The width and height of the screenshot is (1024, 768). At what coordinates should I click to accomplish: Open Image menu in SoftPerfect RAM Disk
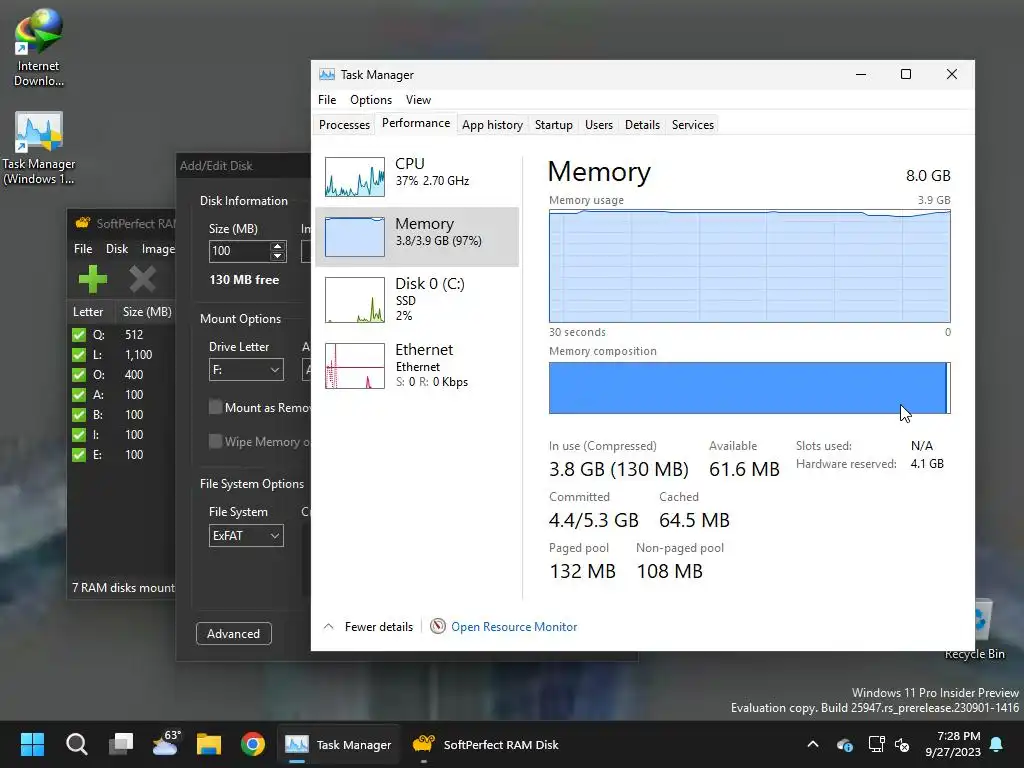(x=158, y=249)
